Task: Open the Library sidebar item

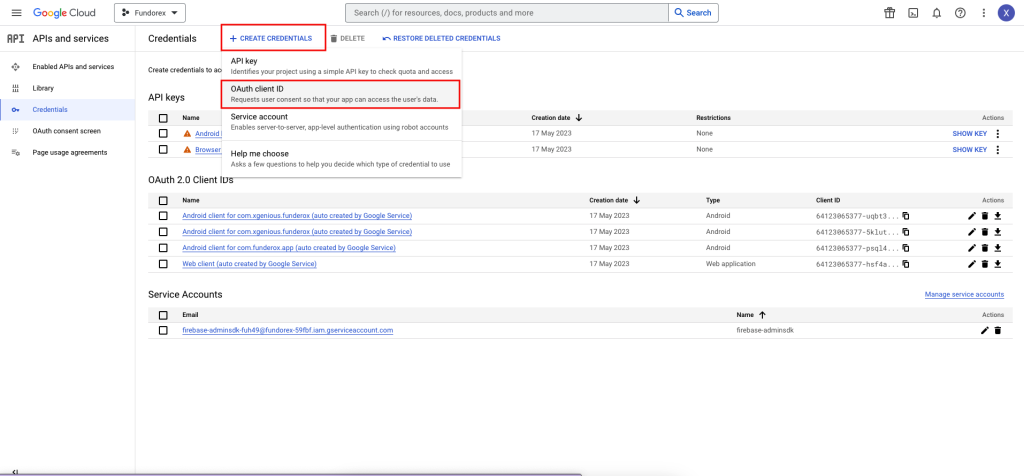Action: 68,88
